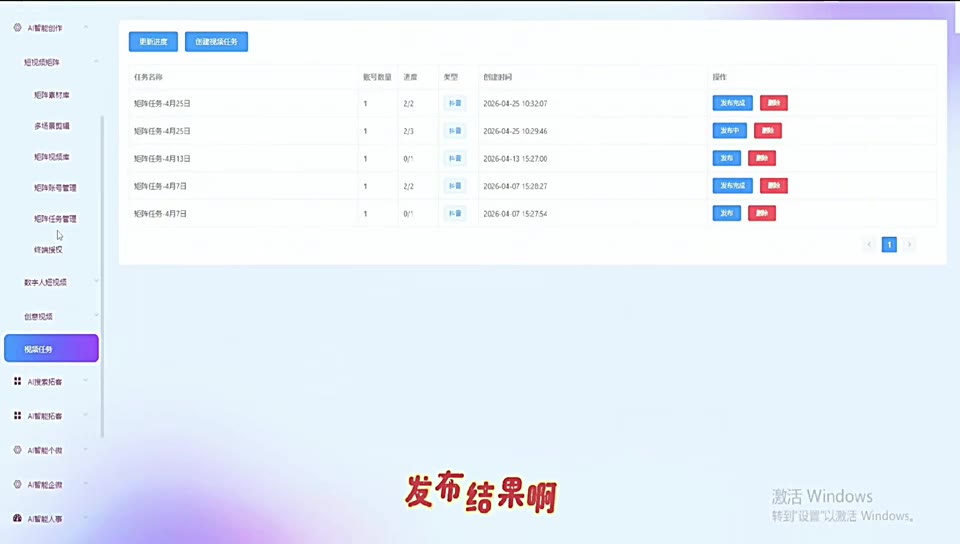The image size is (960, 544).
Task: Click the timestamp 2026-04-07 15:28:27
Action: (x=515, y=186)
